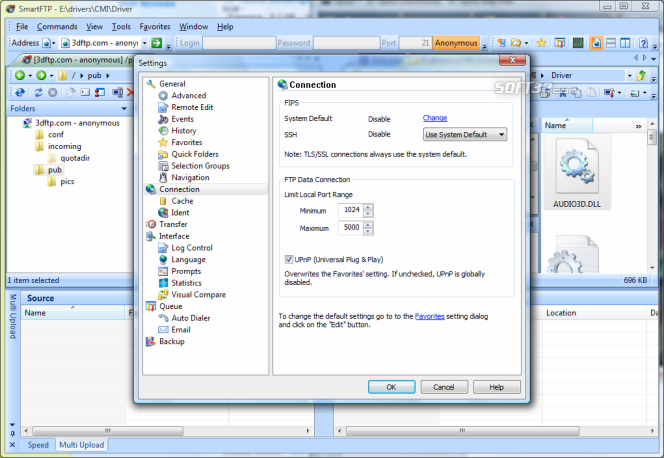Open Statistics settings page
Image resolution: width=664 pixels, height=458 pixels.
(x=186, y=283)
